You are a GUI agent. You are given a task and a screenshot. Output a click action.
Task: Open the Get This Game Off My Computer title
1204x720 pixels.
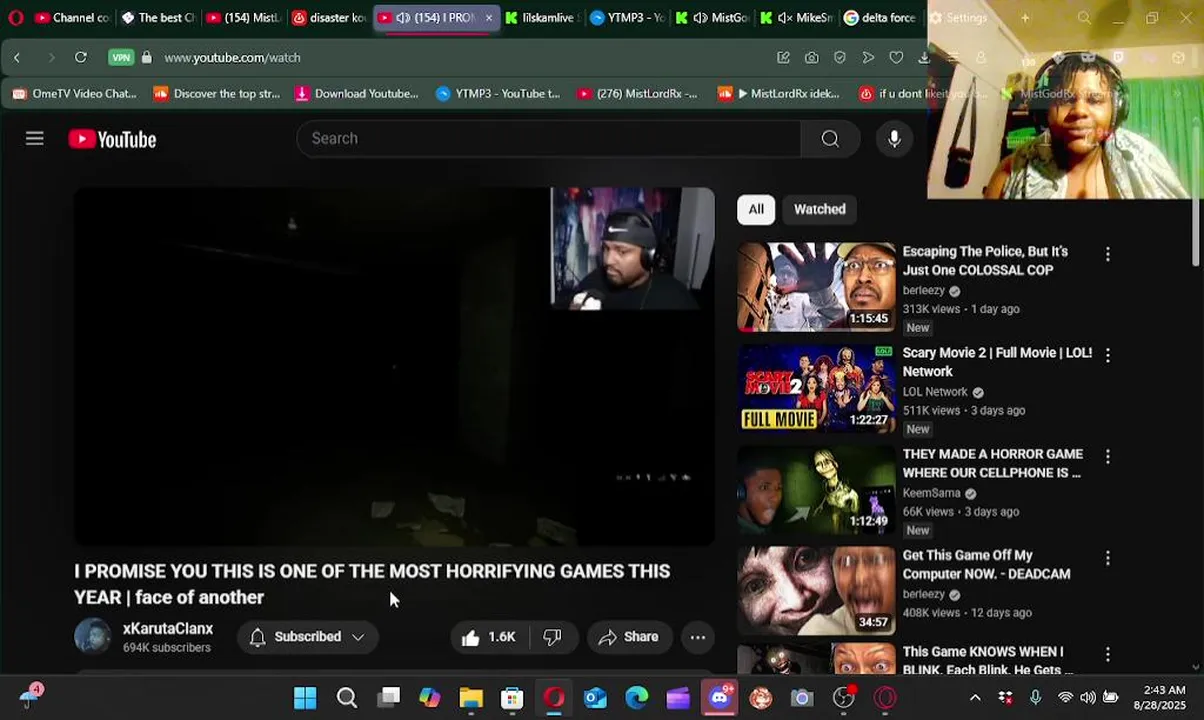click(987, 565)
